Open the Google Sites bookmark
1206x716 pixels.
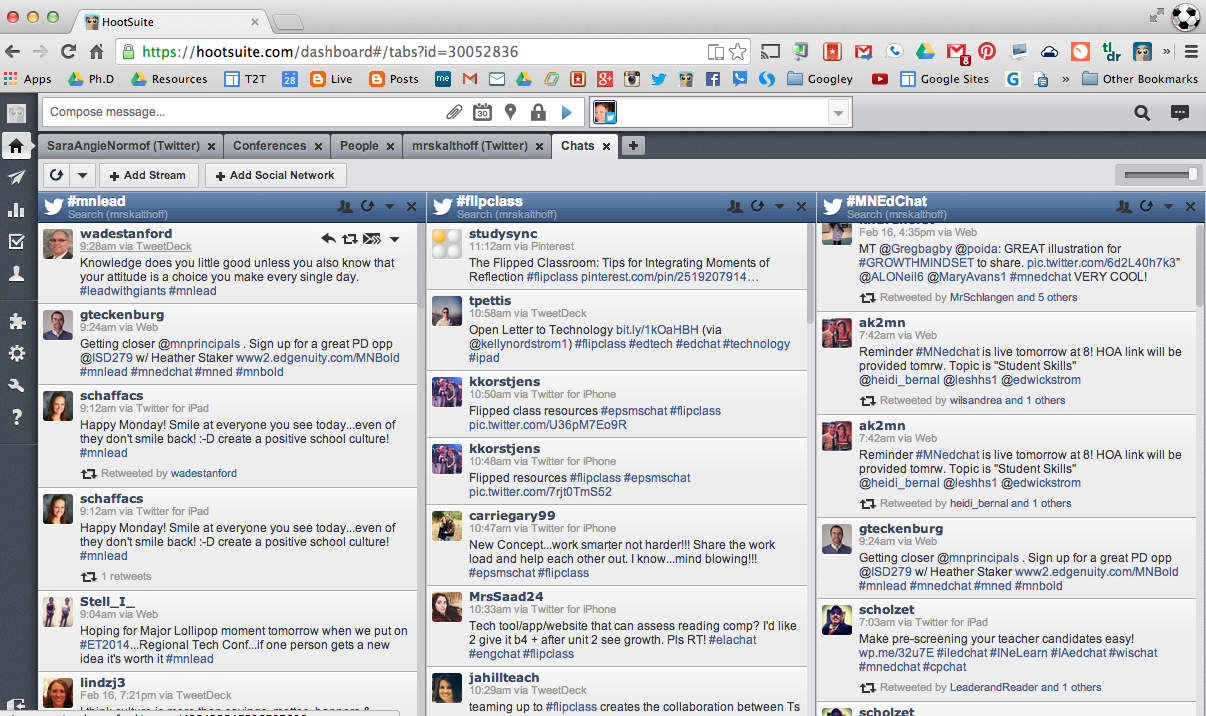pos(944,79)
